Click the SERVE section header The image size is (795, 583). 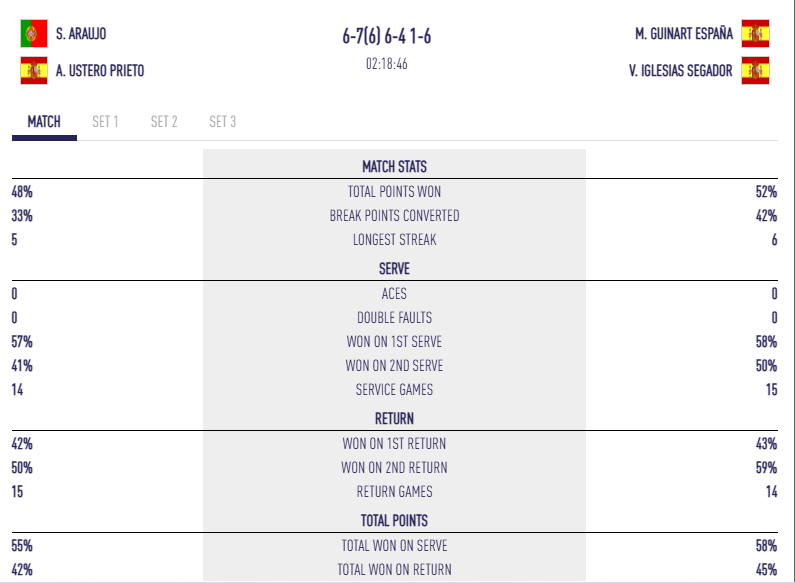pyautogui.click(x=394, y=269)
